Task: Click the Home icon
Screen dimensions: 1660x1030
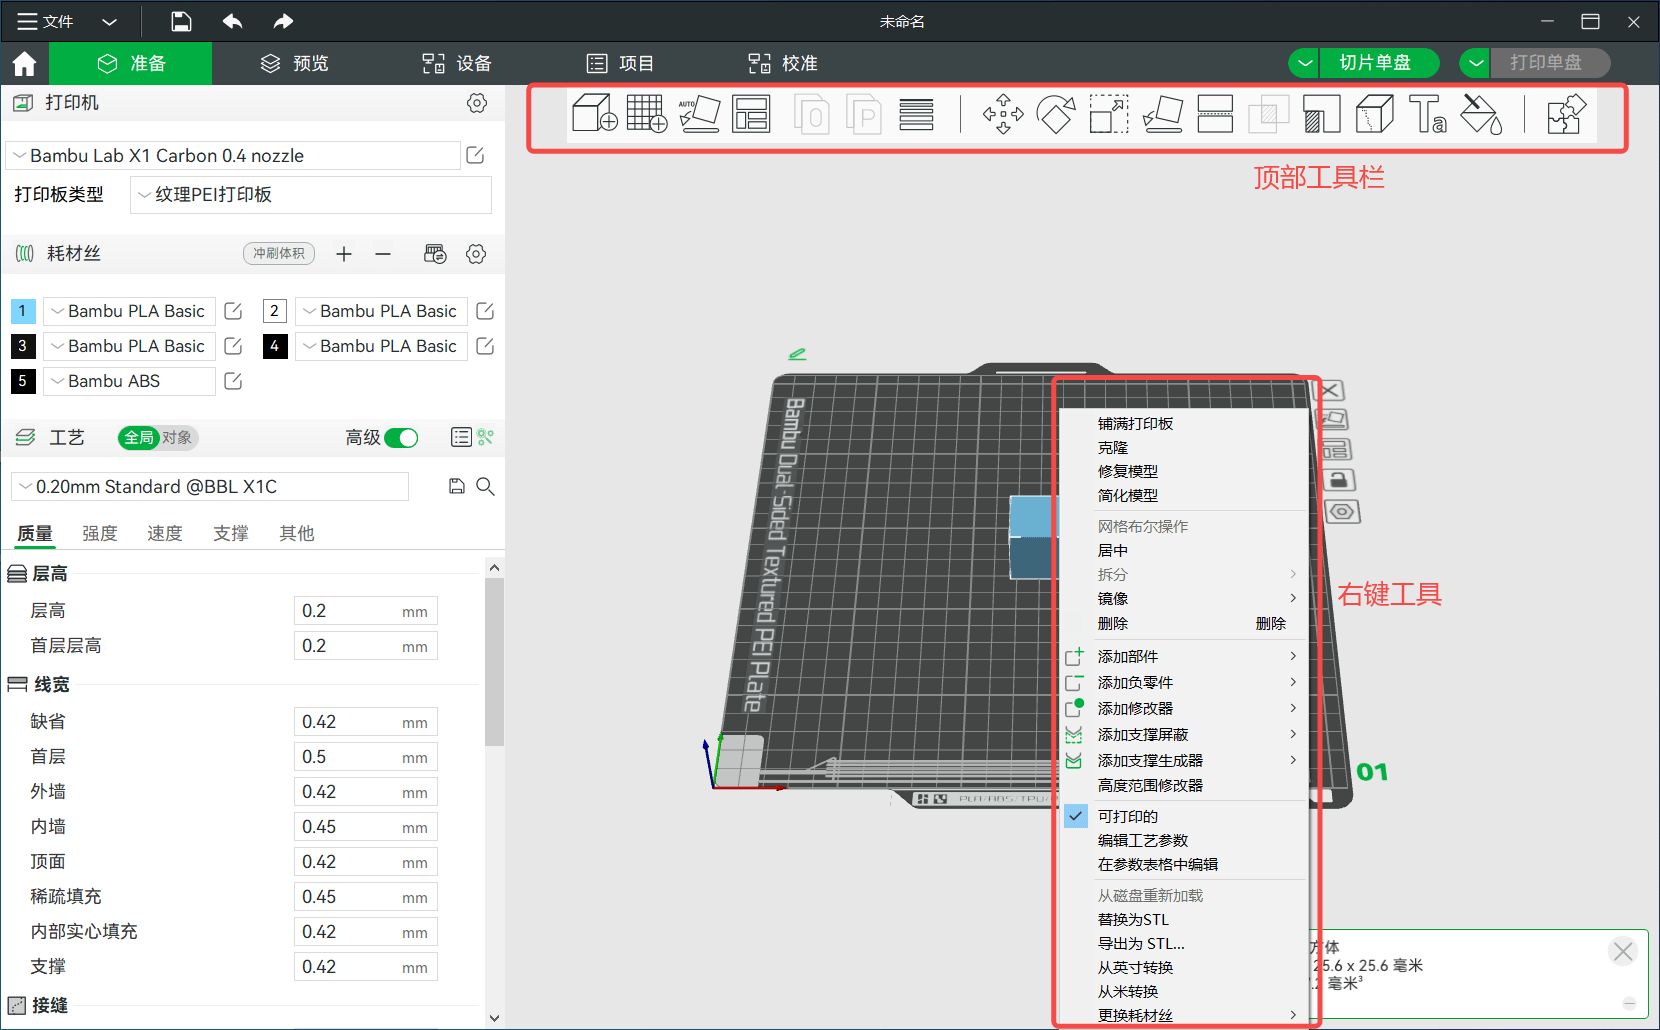Action: 24,64
